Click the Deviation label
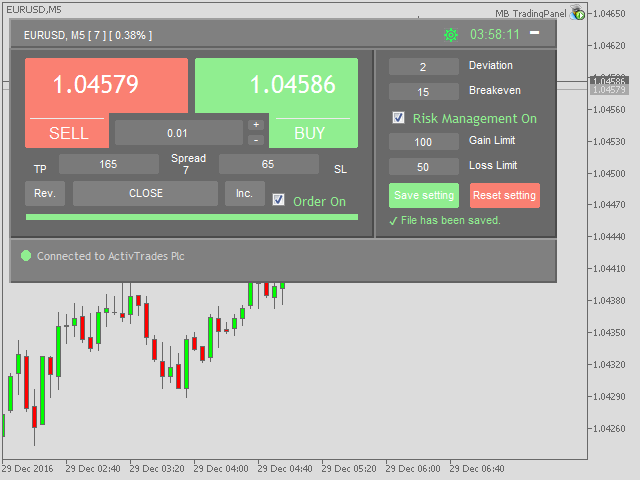 491,65
